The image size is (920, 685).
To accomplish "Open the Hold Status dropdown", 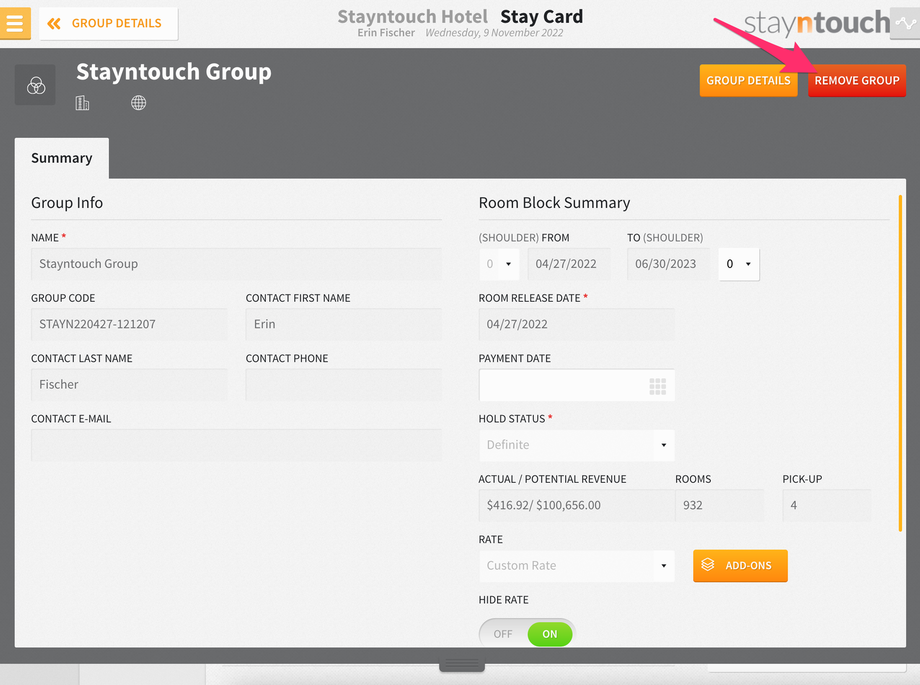I will point(577,445).
